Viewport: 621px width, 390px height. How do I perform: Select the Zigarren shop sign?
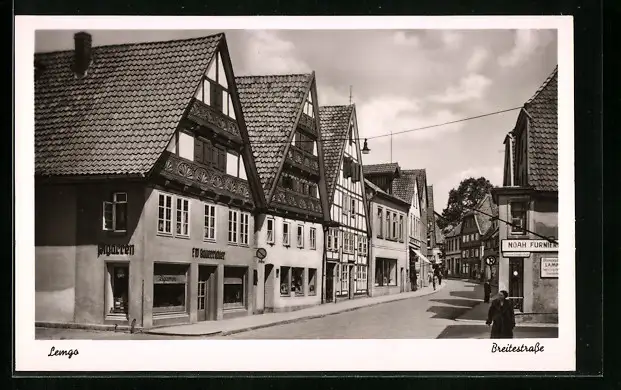point(116,250)
